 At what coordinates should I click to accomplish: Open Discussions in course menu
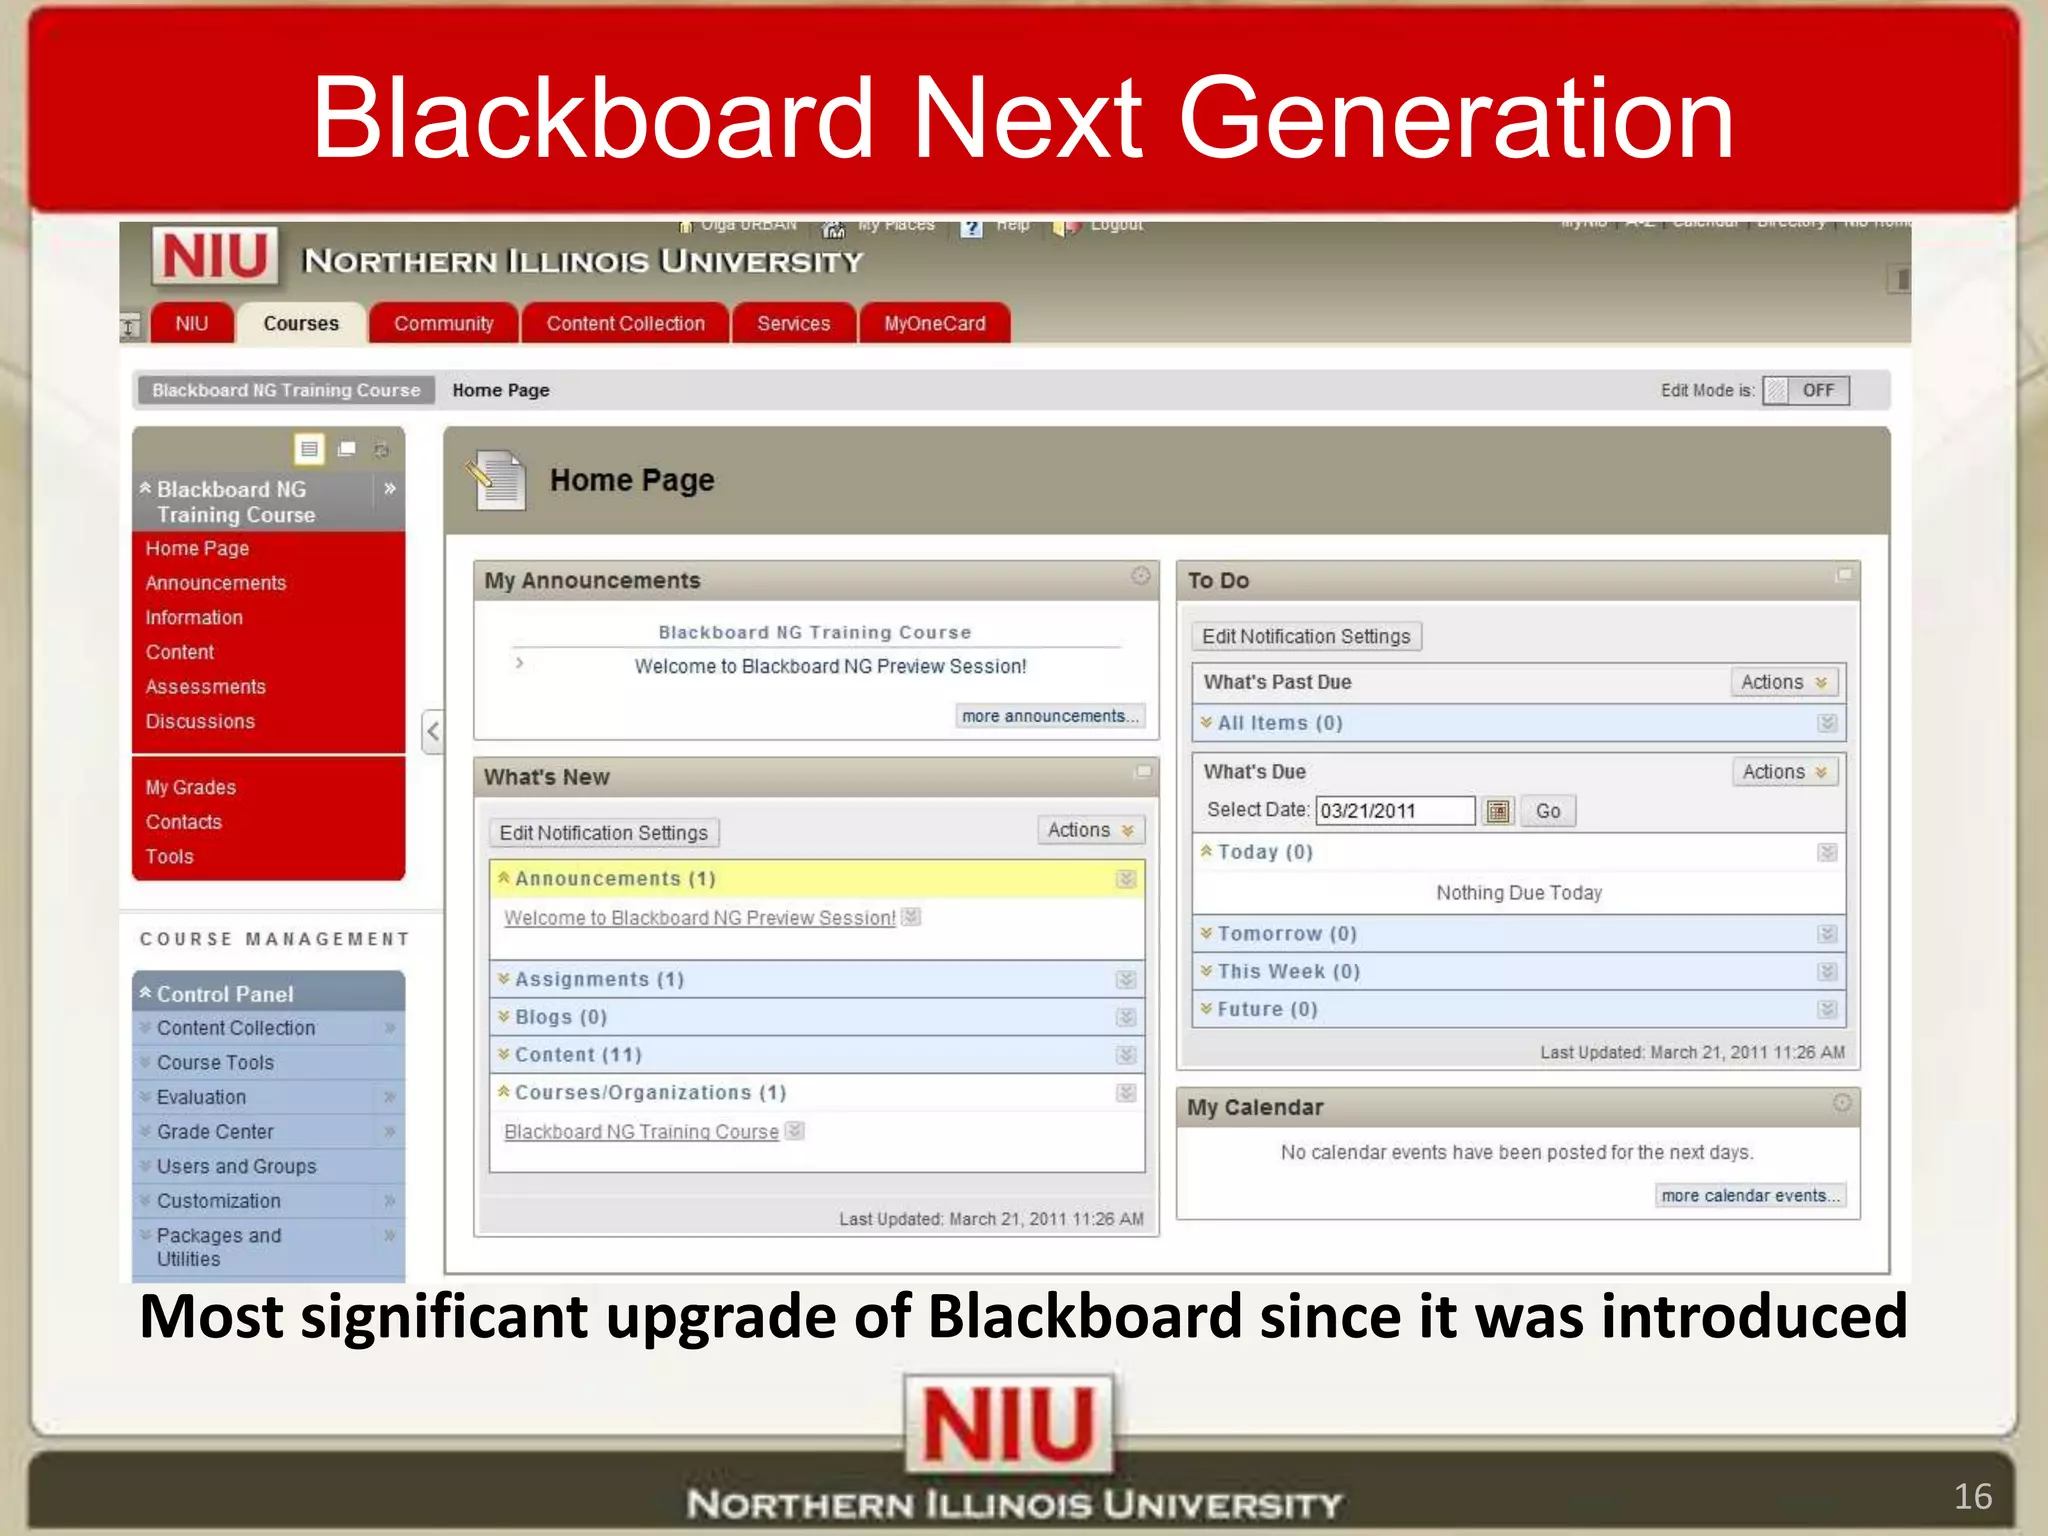click(x=200, y=721)
